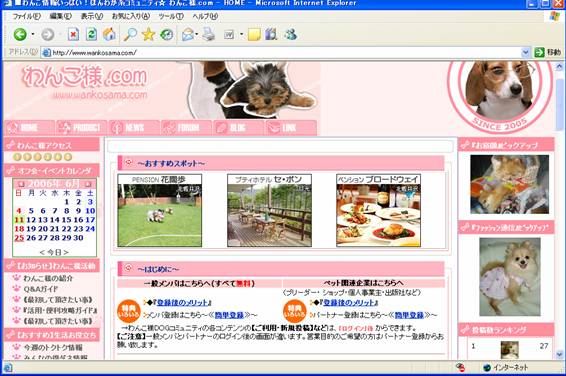This screenshot has width=566, height=376.
Task: Go to next month in calendar
Action: (x=88, y=184)
